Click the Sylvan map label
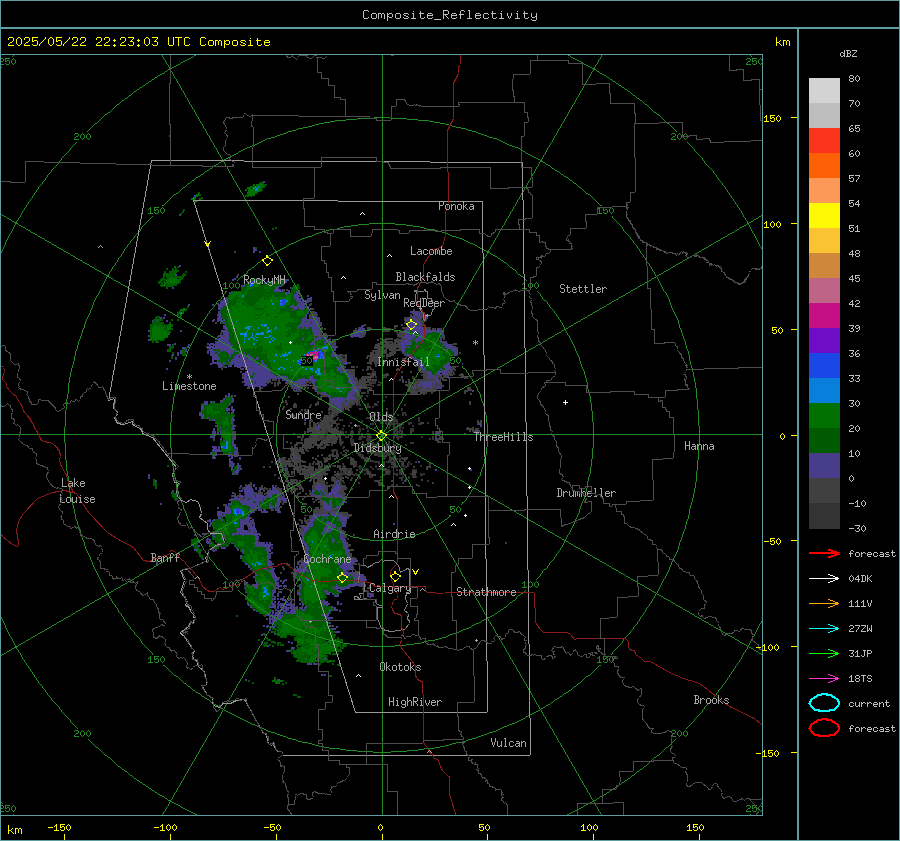Image resolution: width=900 pixels, height=841 pixels. coord(382,295)
